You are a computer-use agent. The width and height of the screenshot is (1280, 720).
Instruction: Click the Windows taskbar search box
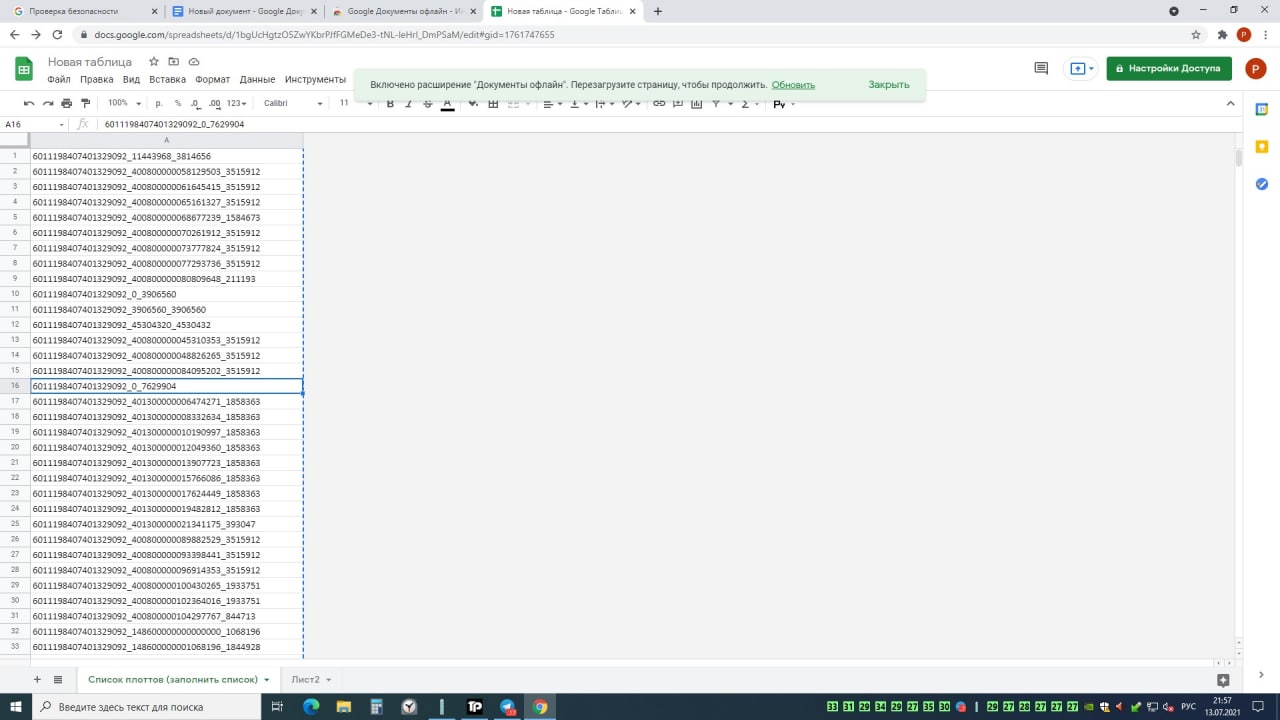(146, 707)
